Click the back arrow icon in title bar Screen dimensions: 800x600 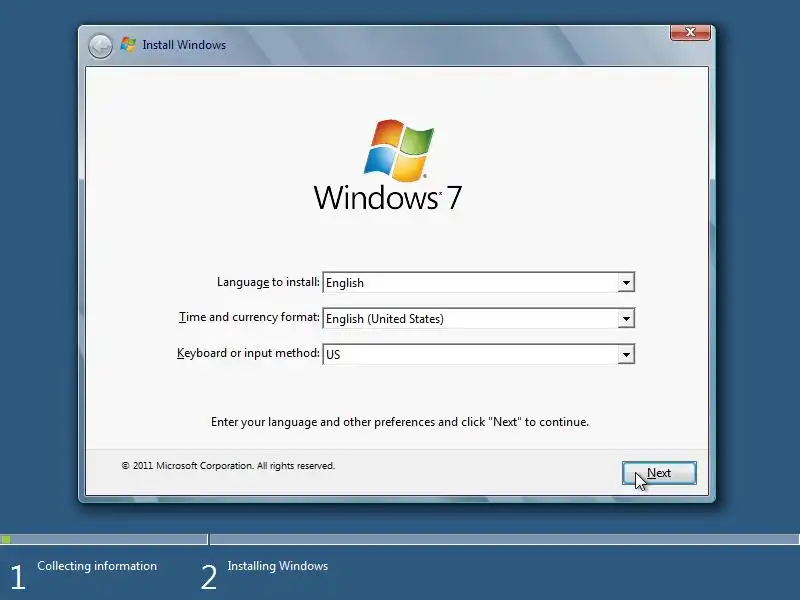[100, 46]
